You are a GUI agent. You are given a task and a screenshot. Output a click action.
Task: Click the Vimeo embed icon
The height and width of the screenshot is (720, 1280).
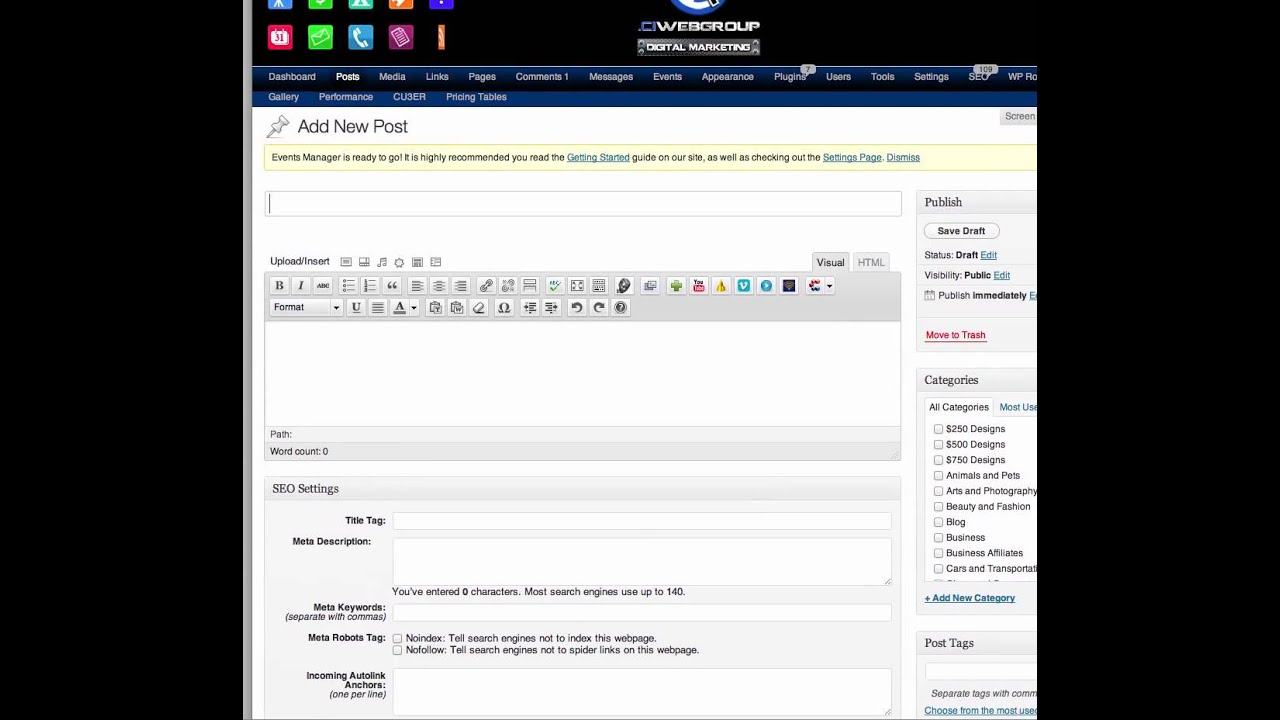pyautogui.click(x=743, y=286)
